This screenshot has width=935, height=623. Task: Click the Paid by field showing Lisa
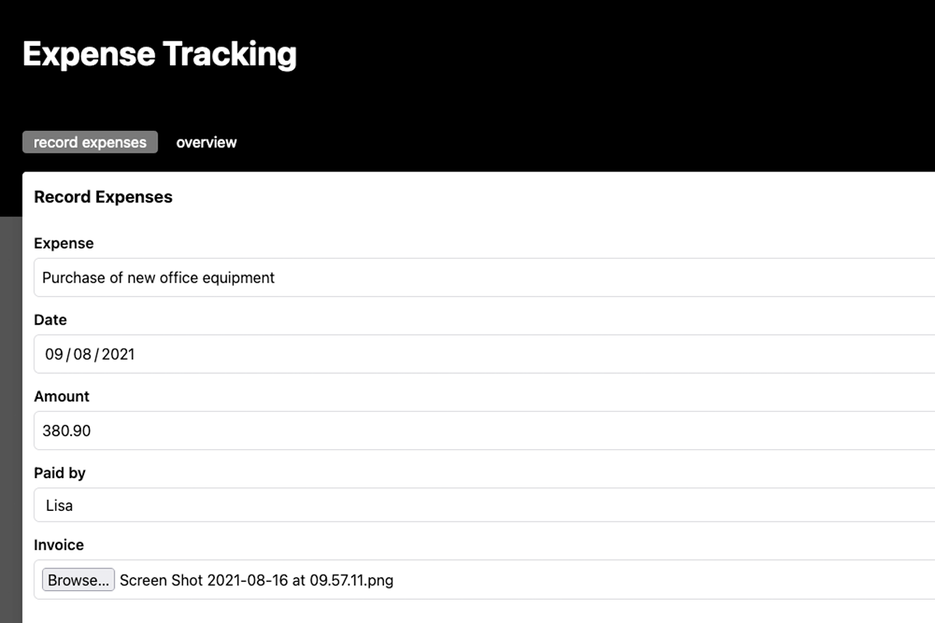click(400, 505)
